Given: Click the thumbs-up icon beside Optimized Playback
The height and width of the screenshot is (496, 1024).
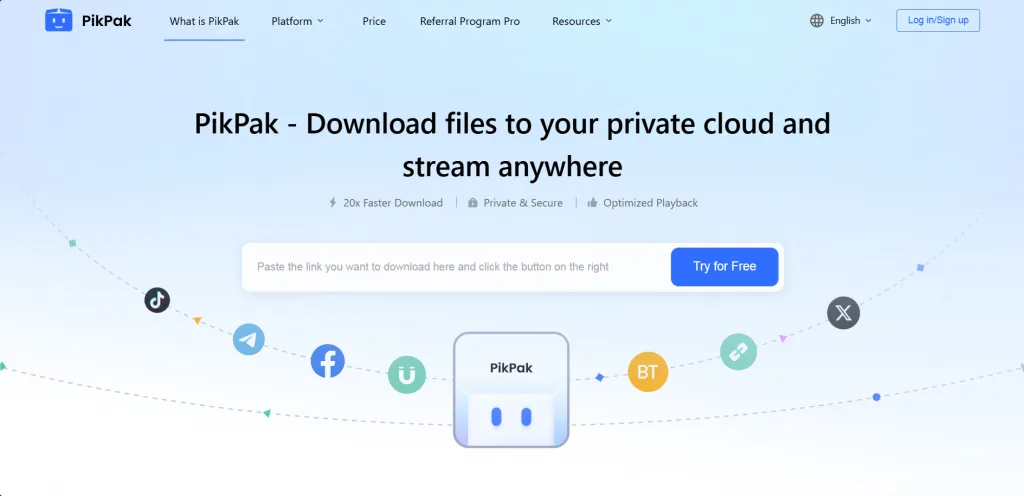Looking at the screenshot, I should pos(592,203).
